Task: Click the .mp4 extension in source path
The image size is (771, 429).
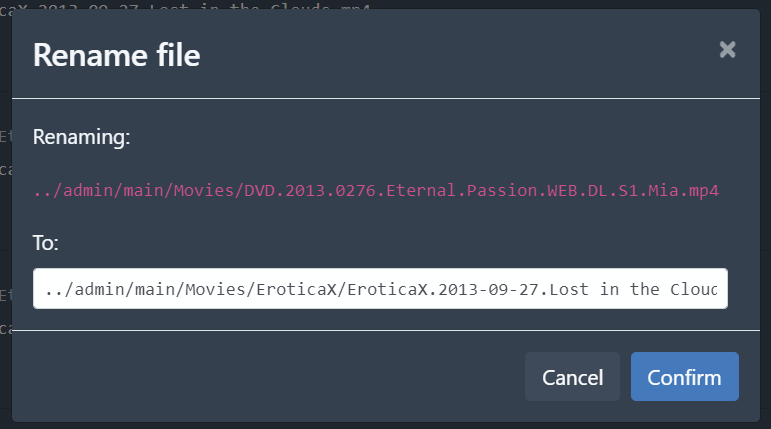Action: point(703,190)
